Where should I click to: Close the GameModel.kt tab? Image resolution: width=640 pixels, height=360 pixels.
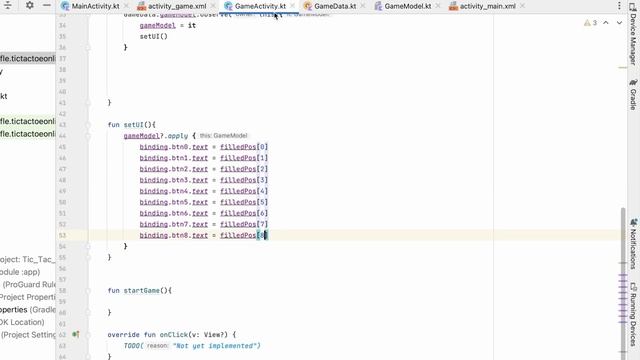438,6
